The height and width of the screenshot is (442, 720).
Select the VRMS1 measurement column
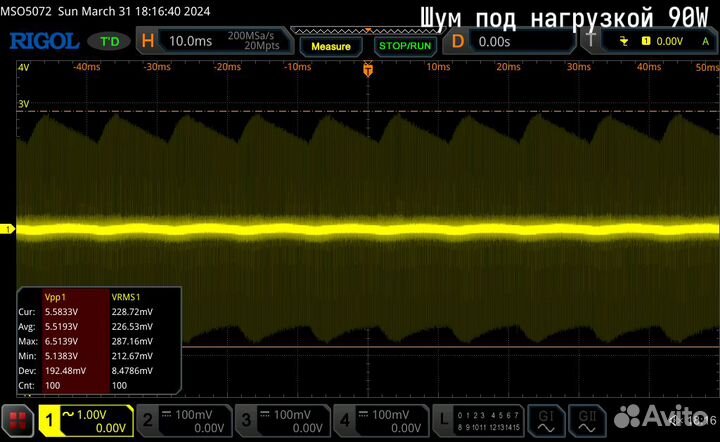coord(138,297)
